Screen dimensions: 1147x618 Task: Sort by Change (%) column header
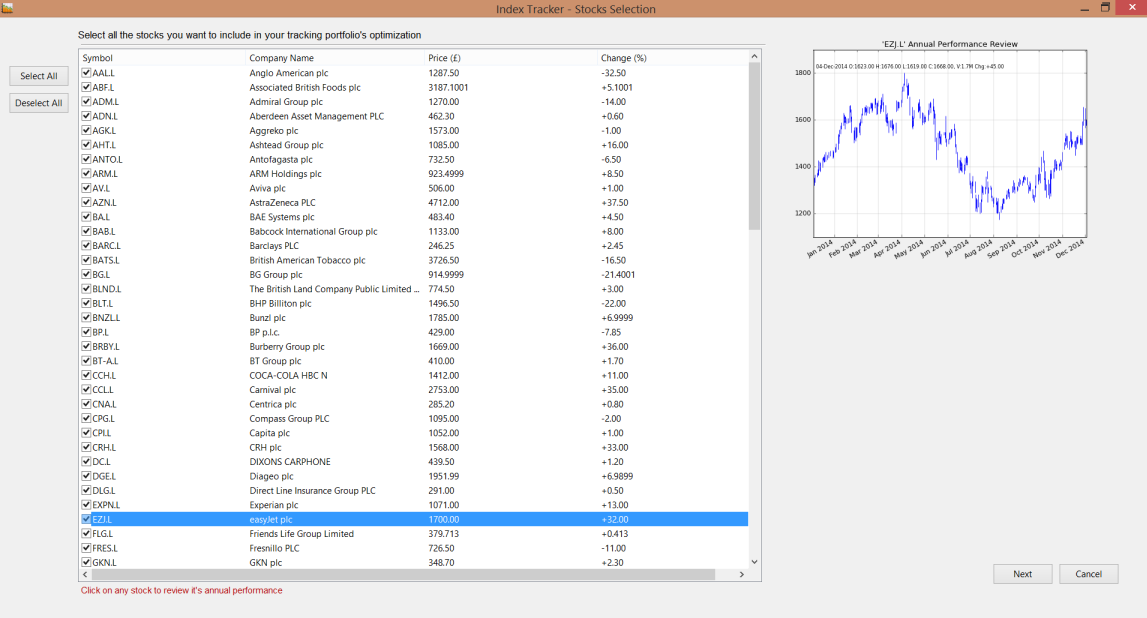click(x=672, y=58)
